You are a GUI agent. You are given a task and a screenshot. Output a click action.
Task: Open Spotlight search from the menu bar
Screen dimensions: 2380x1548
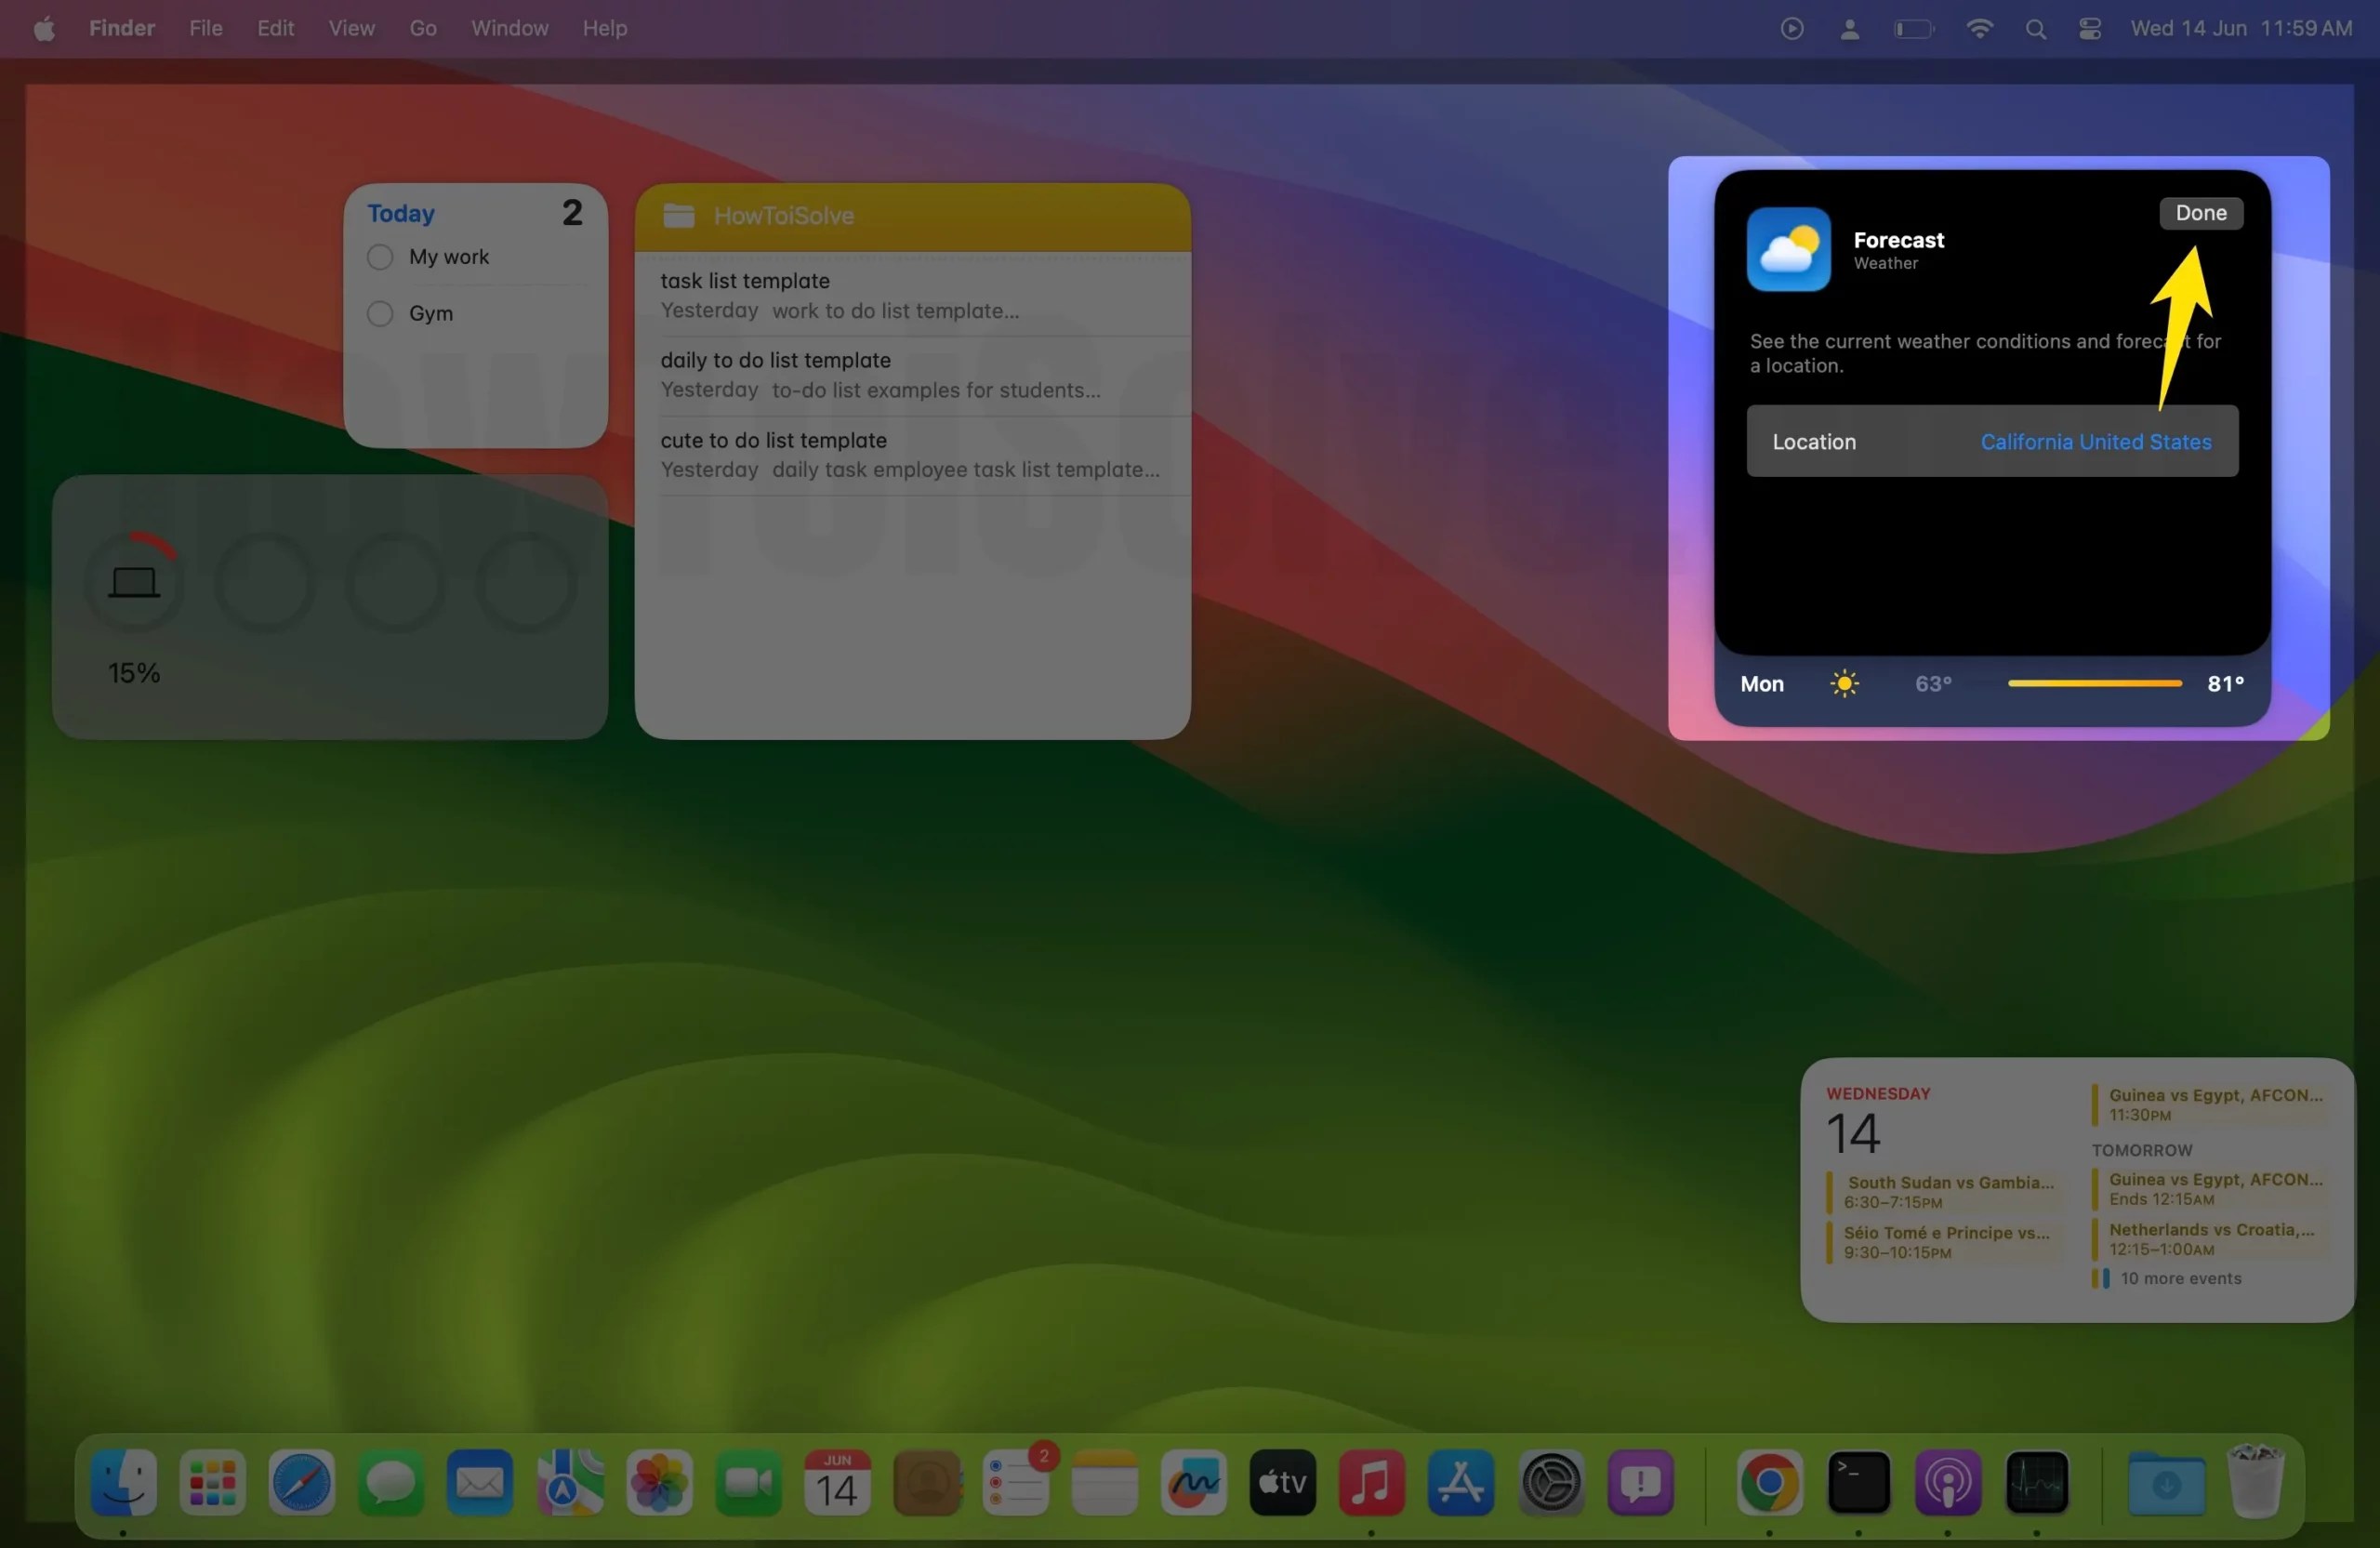tap(2036, 28)
